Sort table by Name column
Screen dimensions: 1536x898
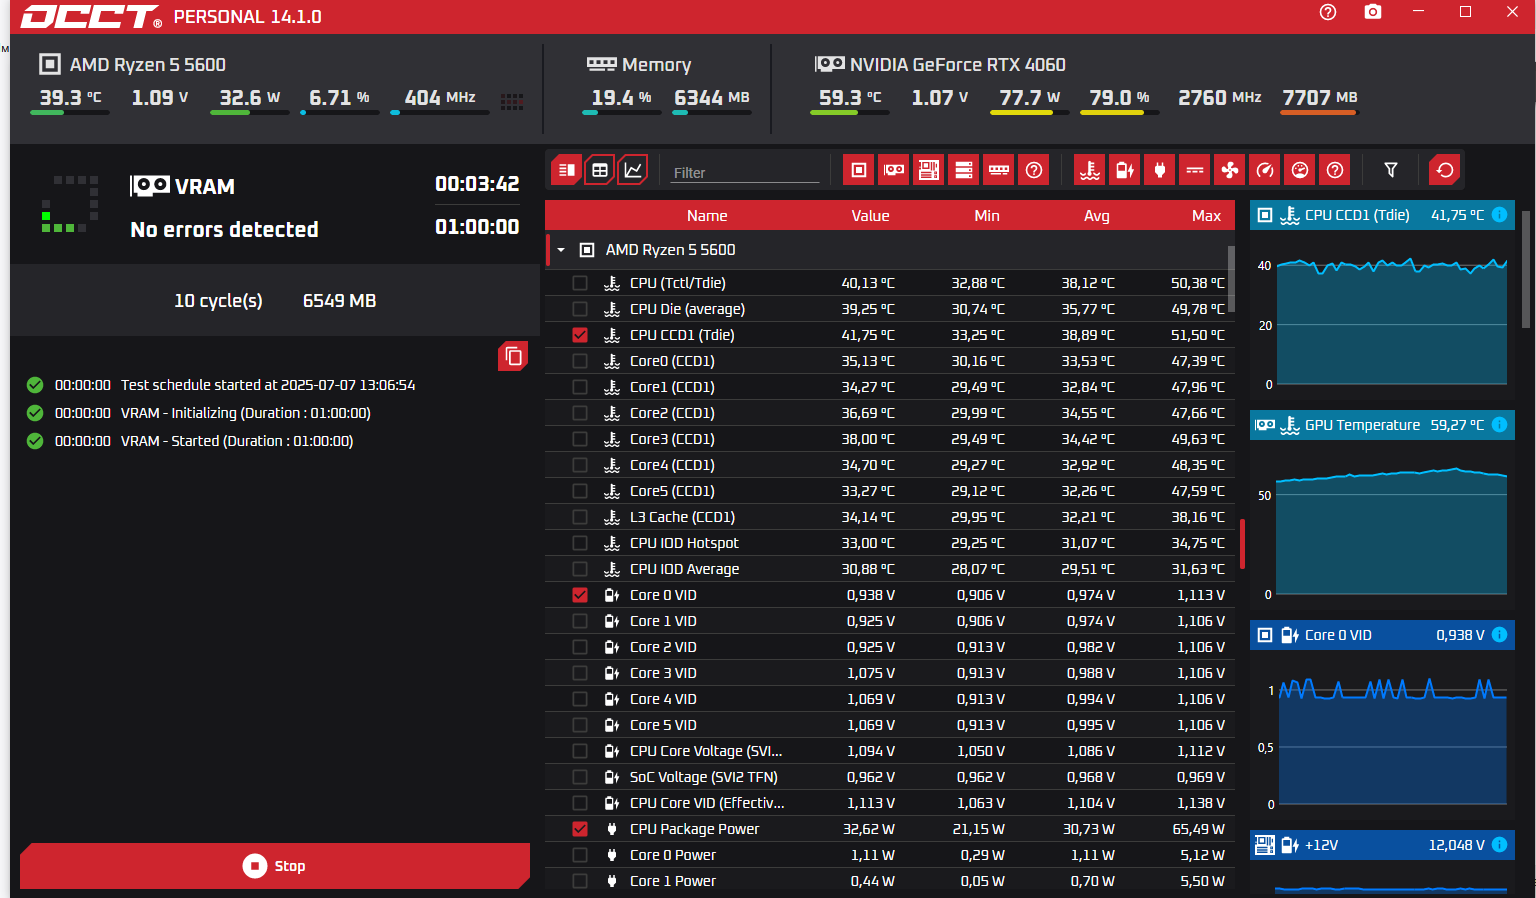pyautogui.click(x=707, y=216)
